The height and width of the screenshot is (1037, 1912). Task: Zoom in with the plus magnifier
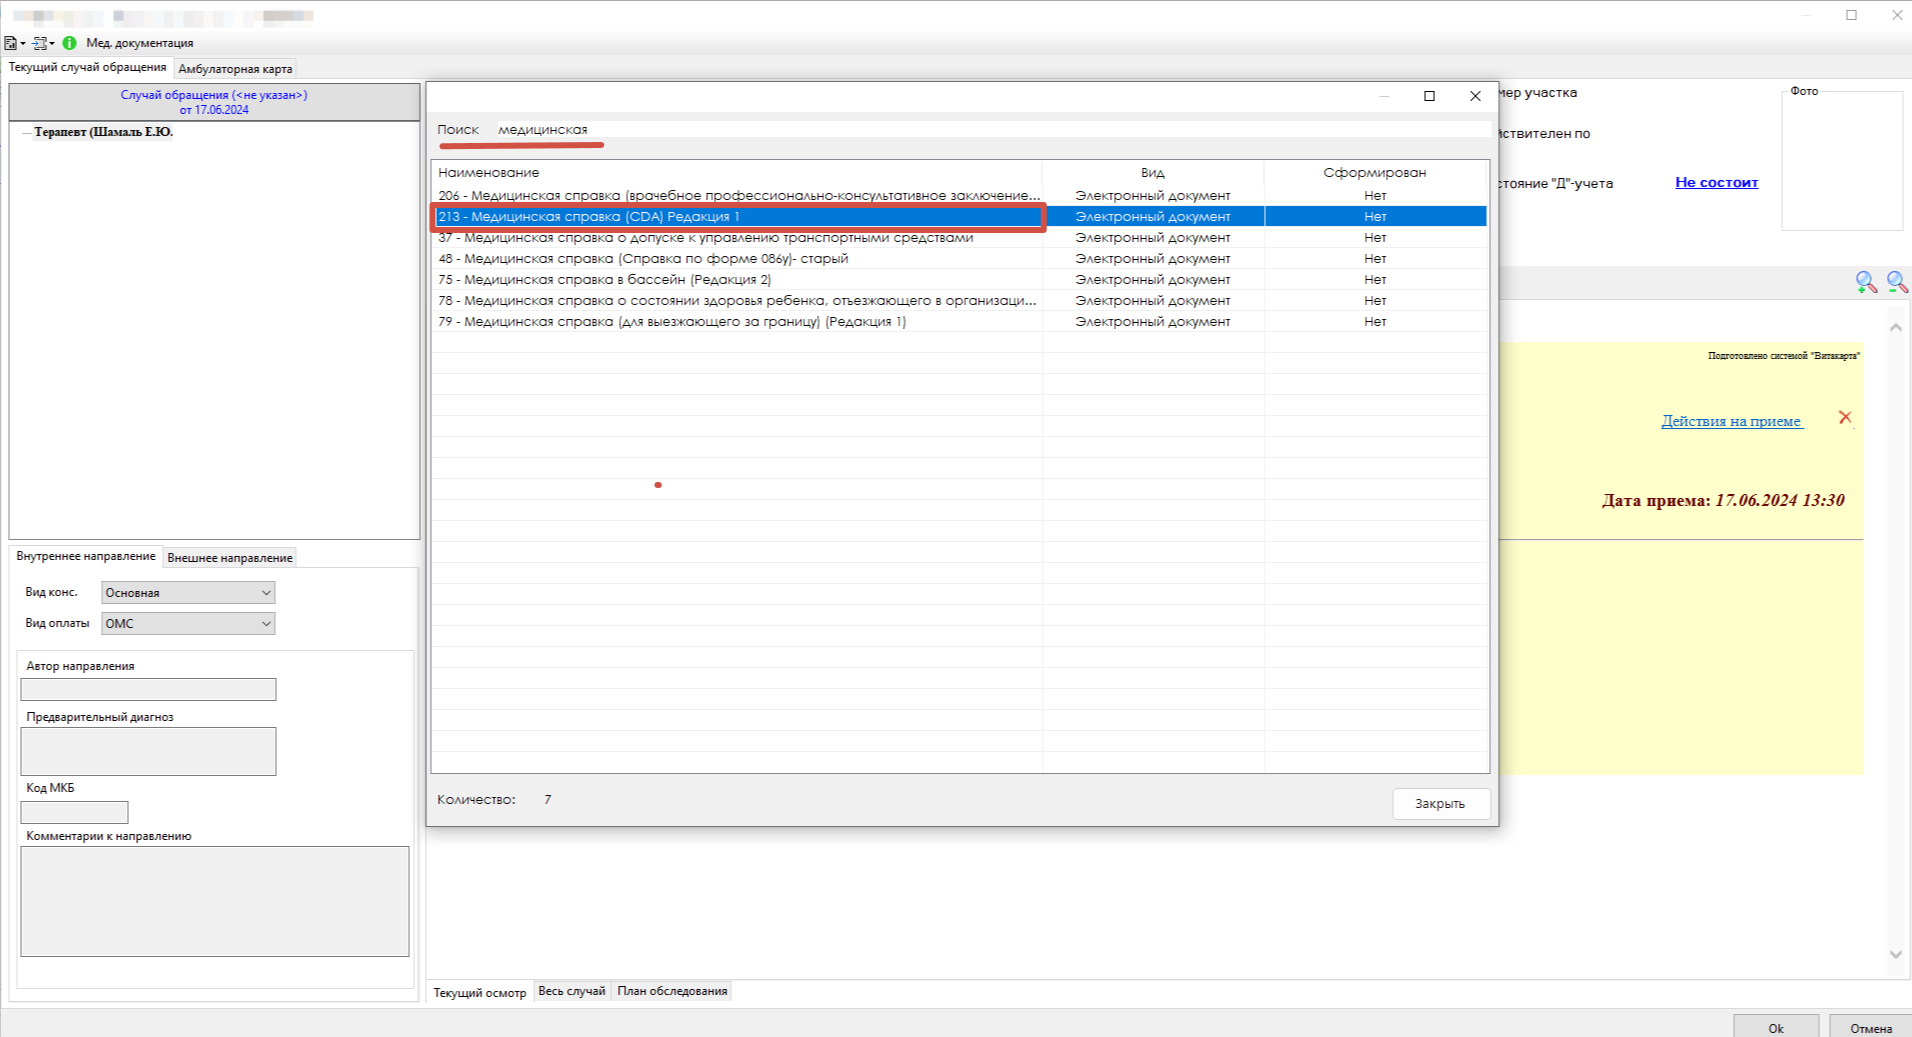pos(1866,282)
